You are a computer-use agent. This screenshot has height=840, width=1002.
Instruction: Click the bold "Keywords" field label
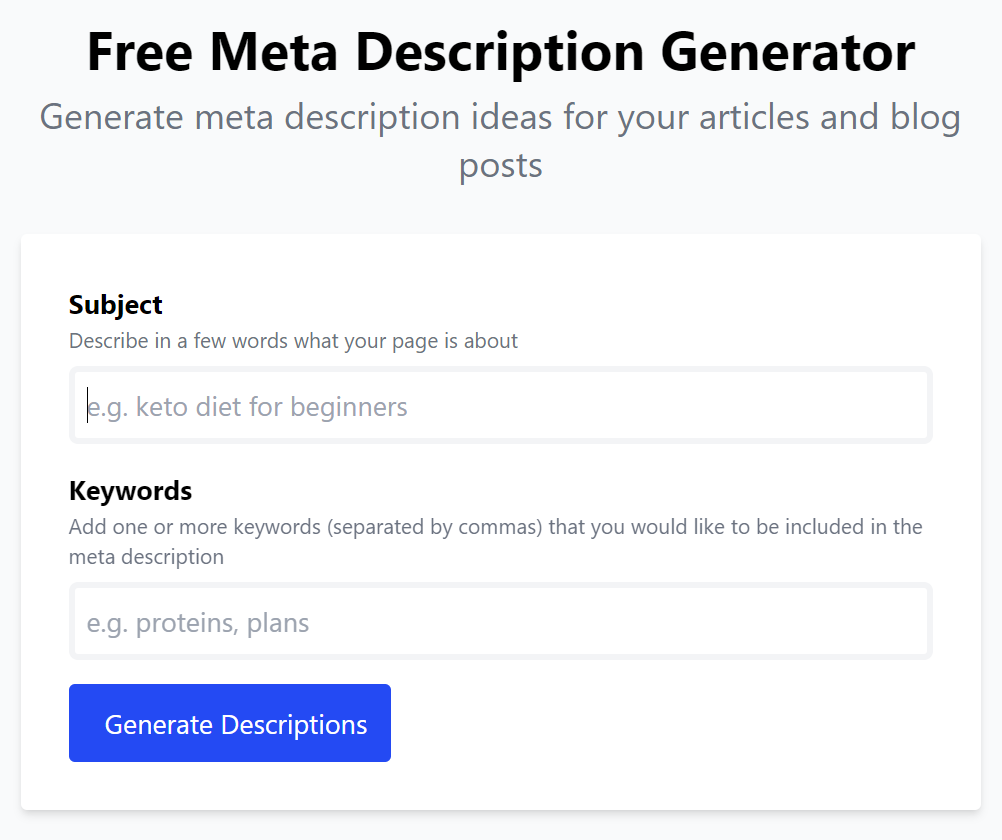pyautogui.click(x=130, y=491)
